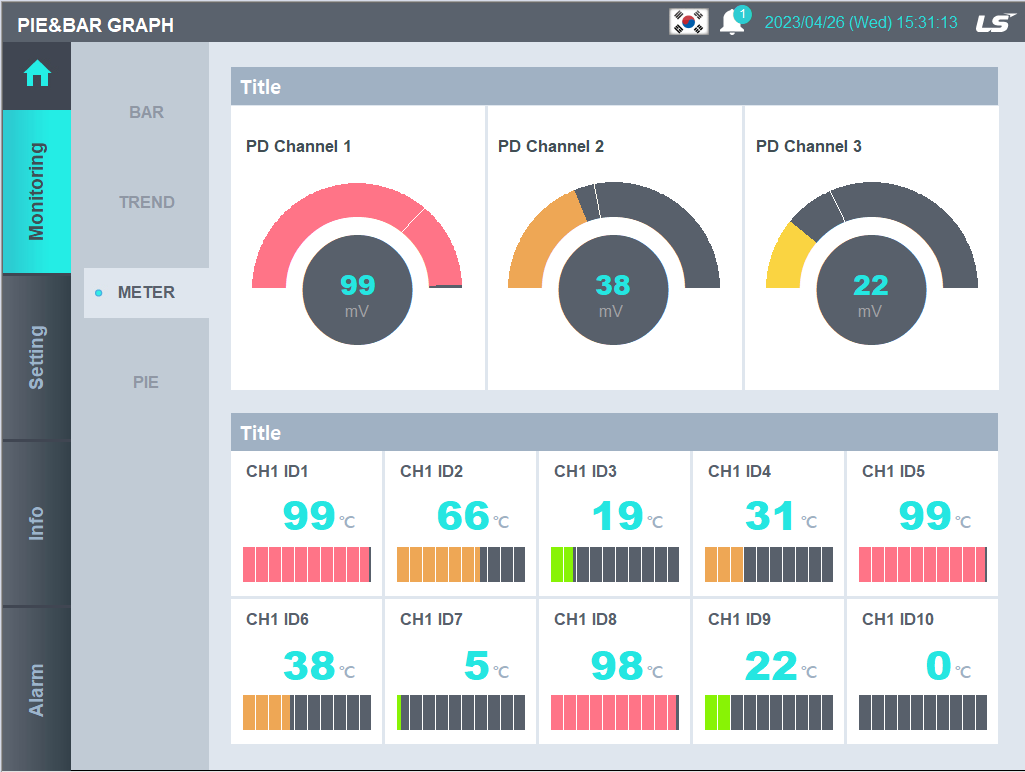Click the CH1 ID5 bar indicator
This screenshot has width=1025, height=772.
[922, 565]
